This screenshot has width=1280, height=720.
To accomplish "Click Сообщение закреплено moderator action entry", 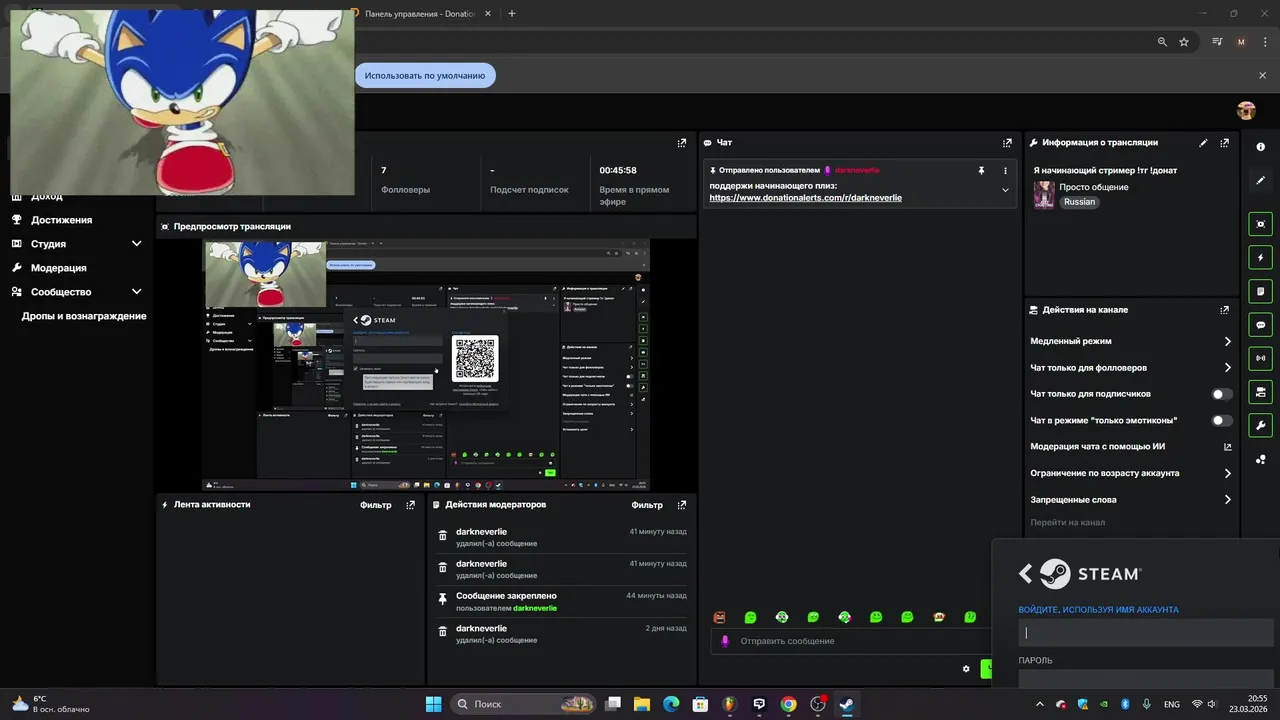I will (561, 601).
